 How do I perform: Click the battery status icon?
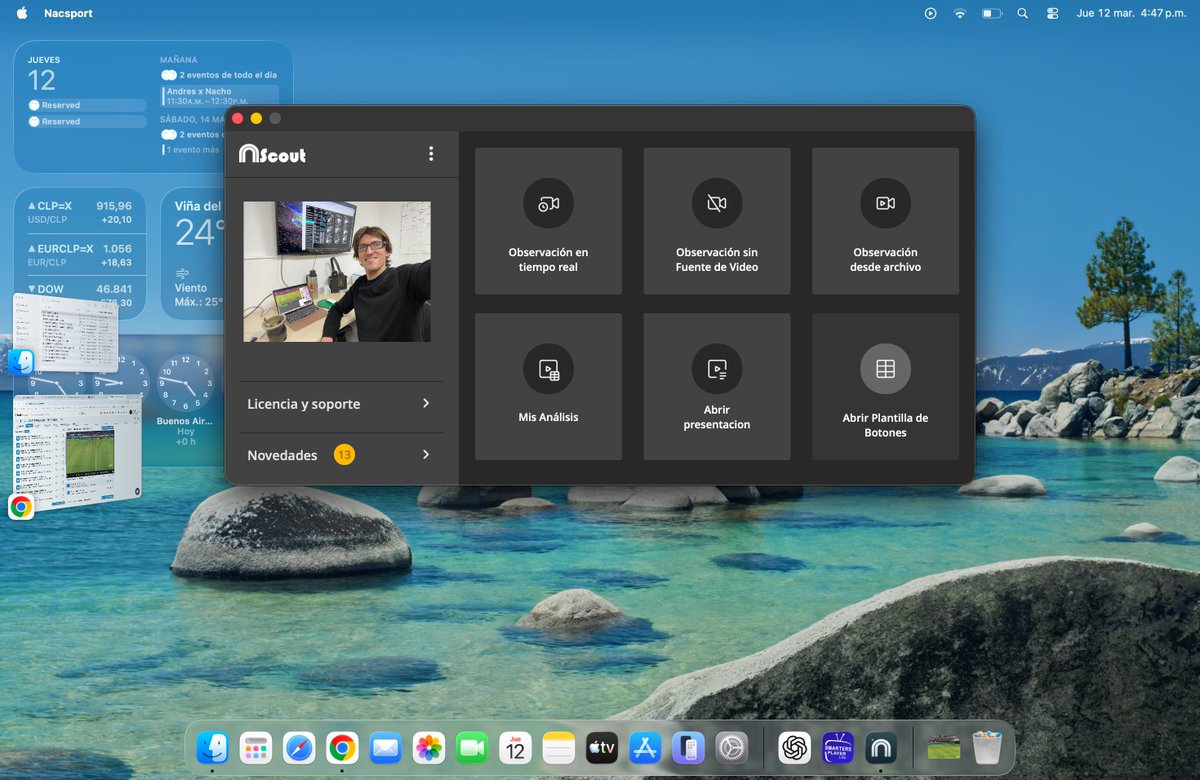tap(992, 13)
